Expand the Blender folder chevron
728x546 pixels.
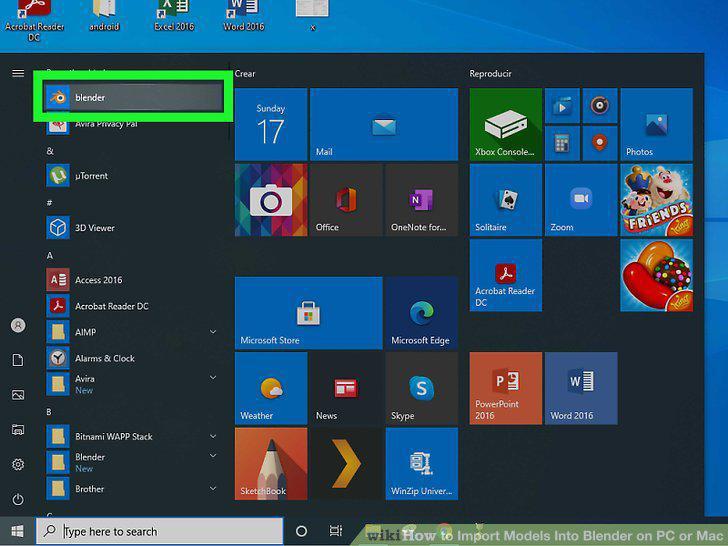(213, 456)
